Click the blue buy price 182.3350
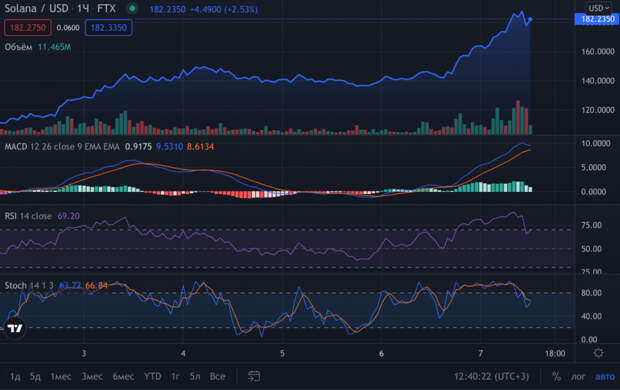The image size is (620, 390). (109, 28)
